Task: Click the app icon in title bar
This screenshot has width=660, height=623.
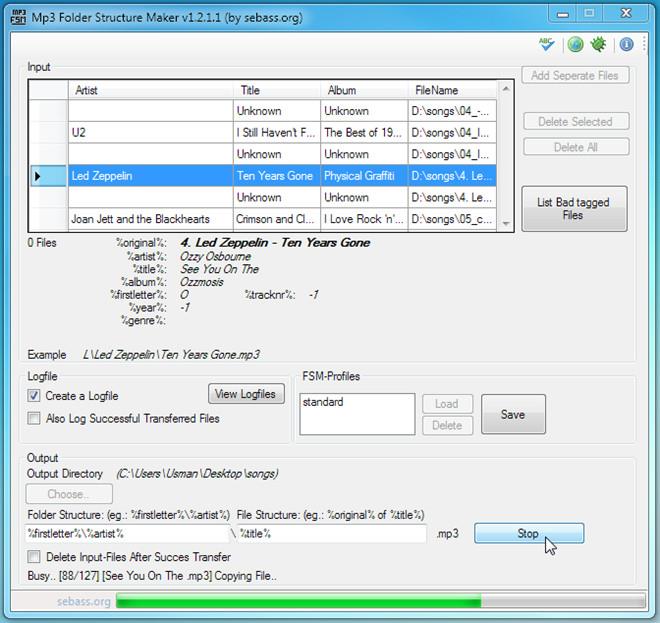Action: (18, 13)
